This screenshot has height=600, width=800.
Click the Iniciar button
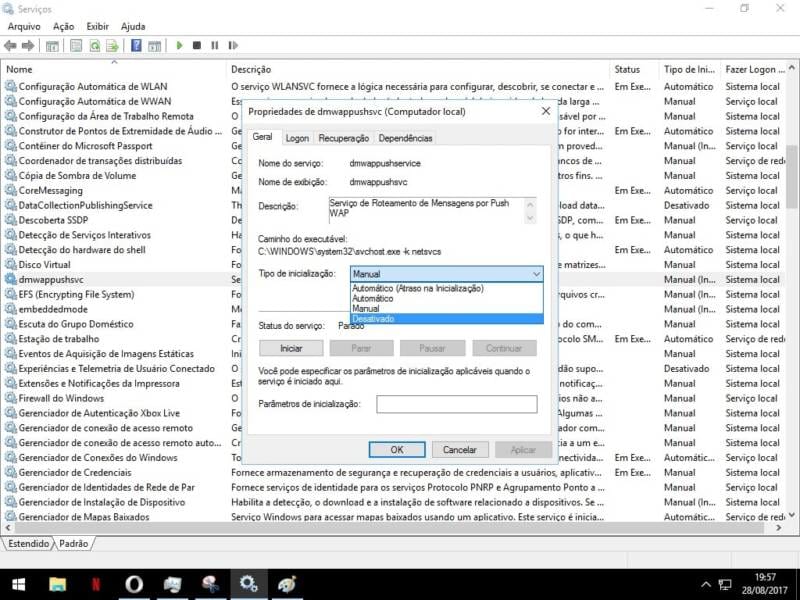tap(291, 348)
